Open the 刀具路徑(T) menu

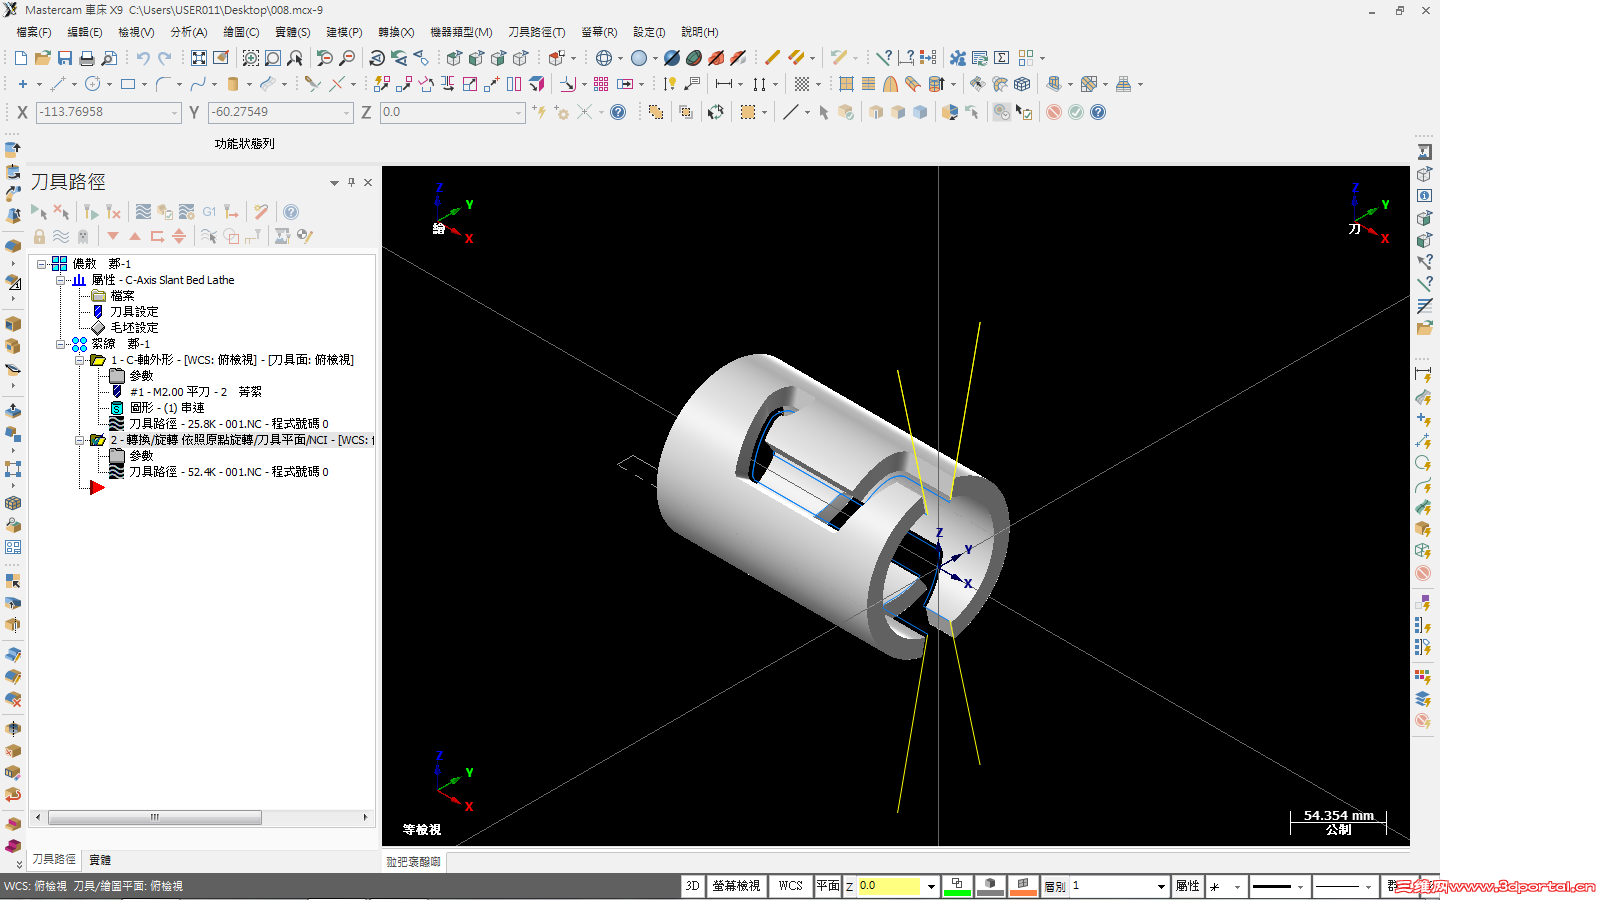click(x=537, y=32)
